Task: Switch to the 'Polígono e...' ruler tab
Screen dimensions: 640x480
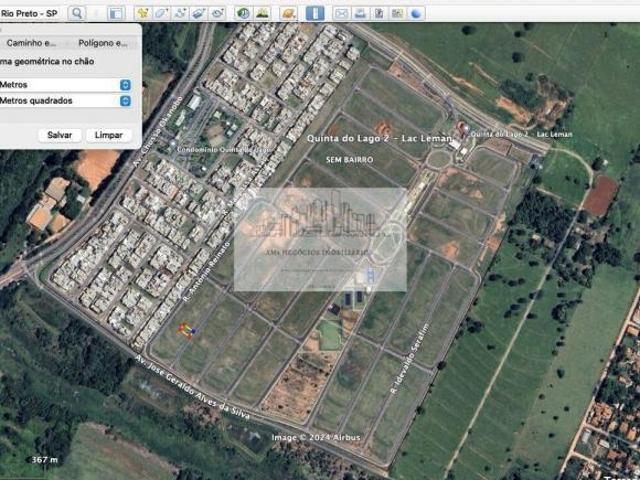Action: [x=103, y=43]
